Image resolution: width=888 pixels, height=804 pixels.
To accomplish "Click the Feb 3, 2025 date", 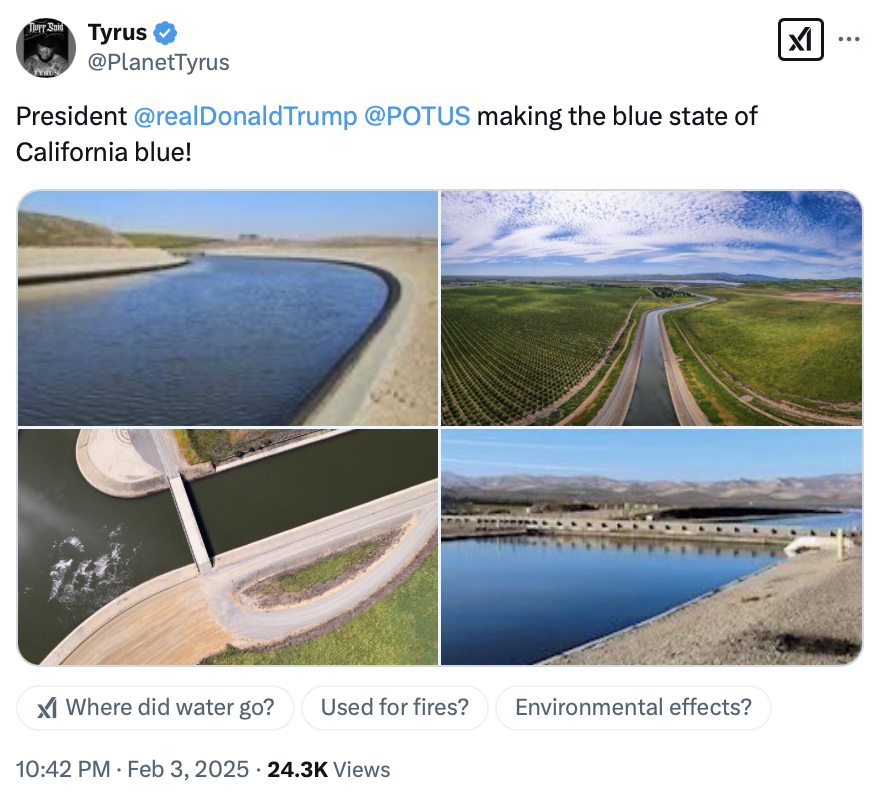I will (186, 770).
